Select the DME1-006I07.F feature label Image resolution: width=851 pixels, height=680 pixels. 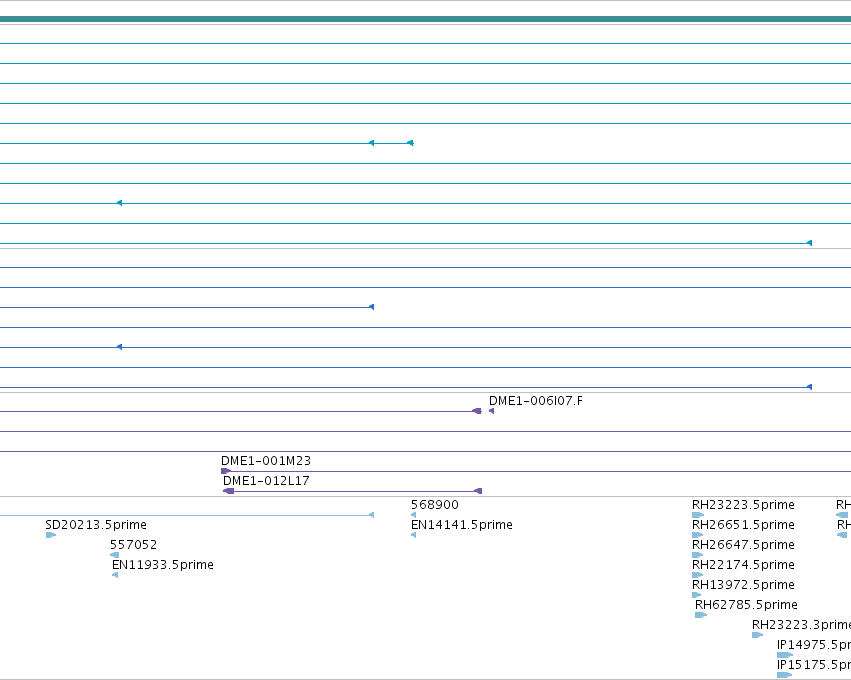(x=535, y=401)
